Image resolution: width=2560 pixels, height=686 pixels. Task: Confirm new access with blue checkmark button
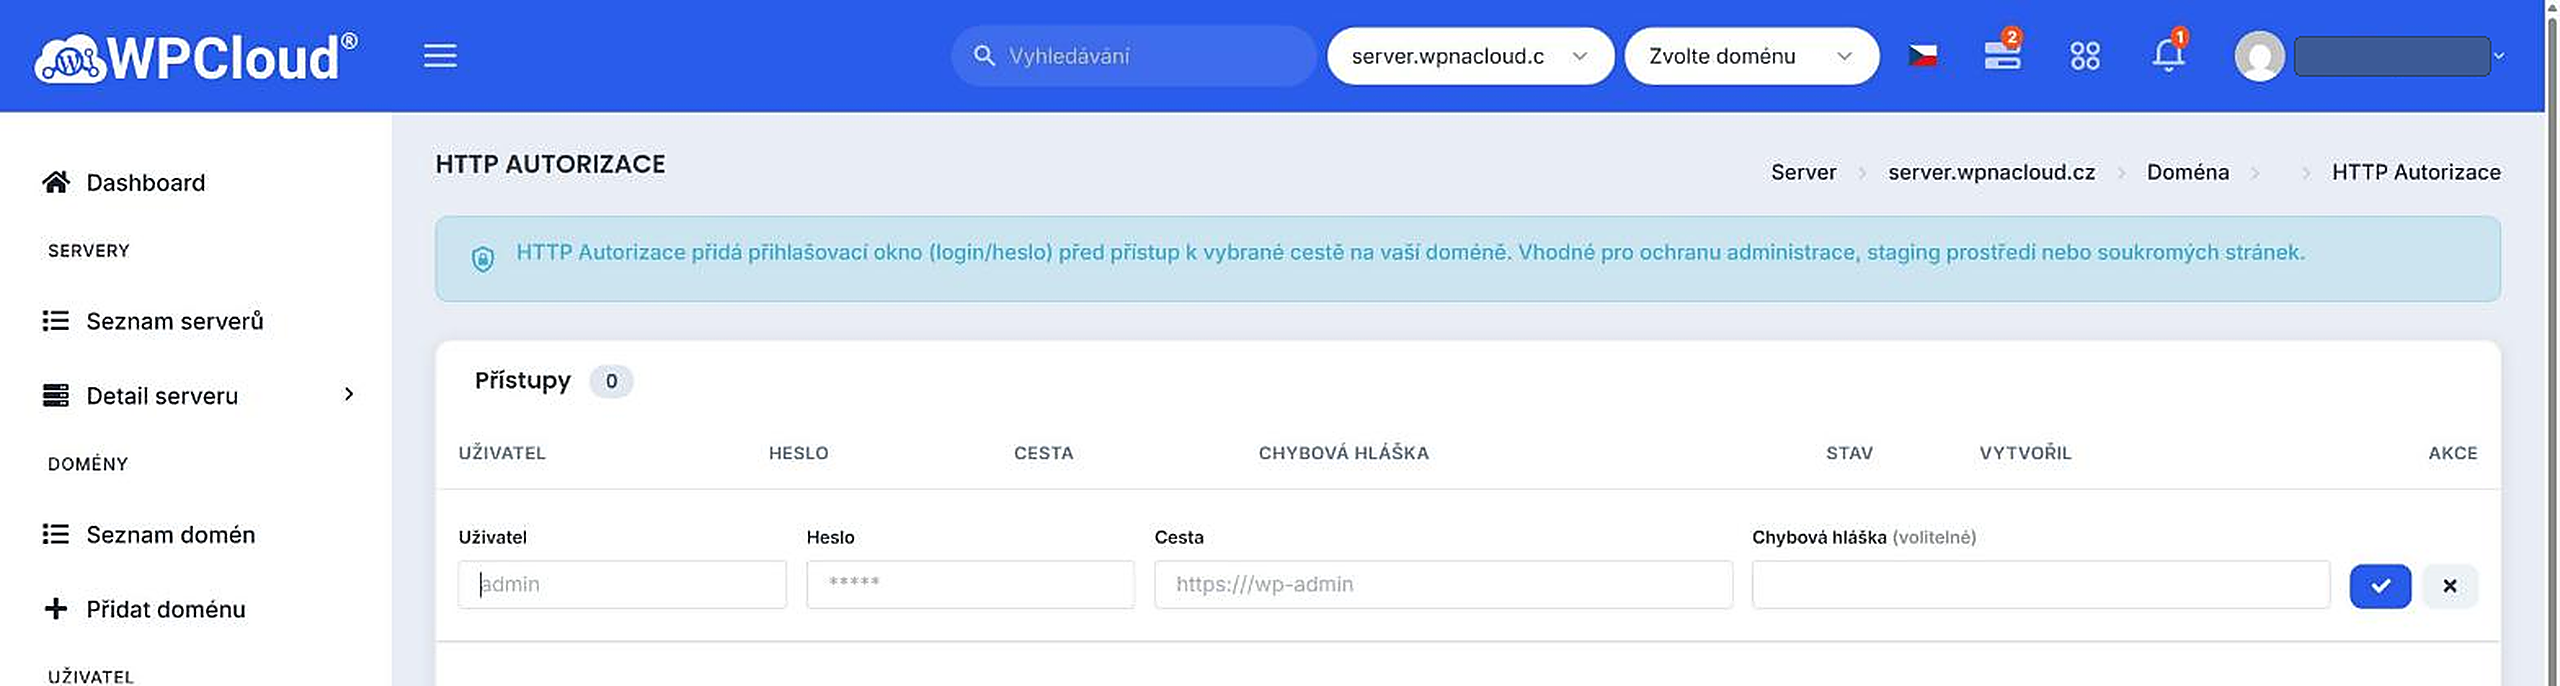pyautogui.click(x=2380, y=586)
